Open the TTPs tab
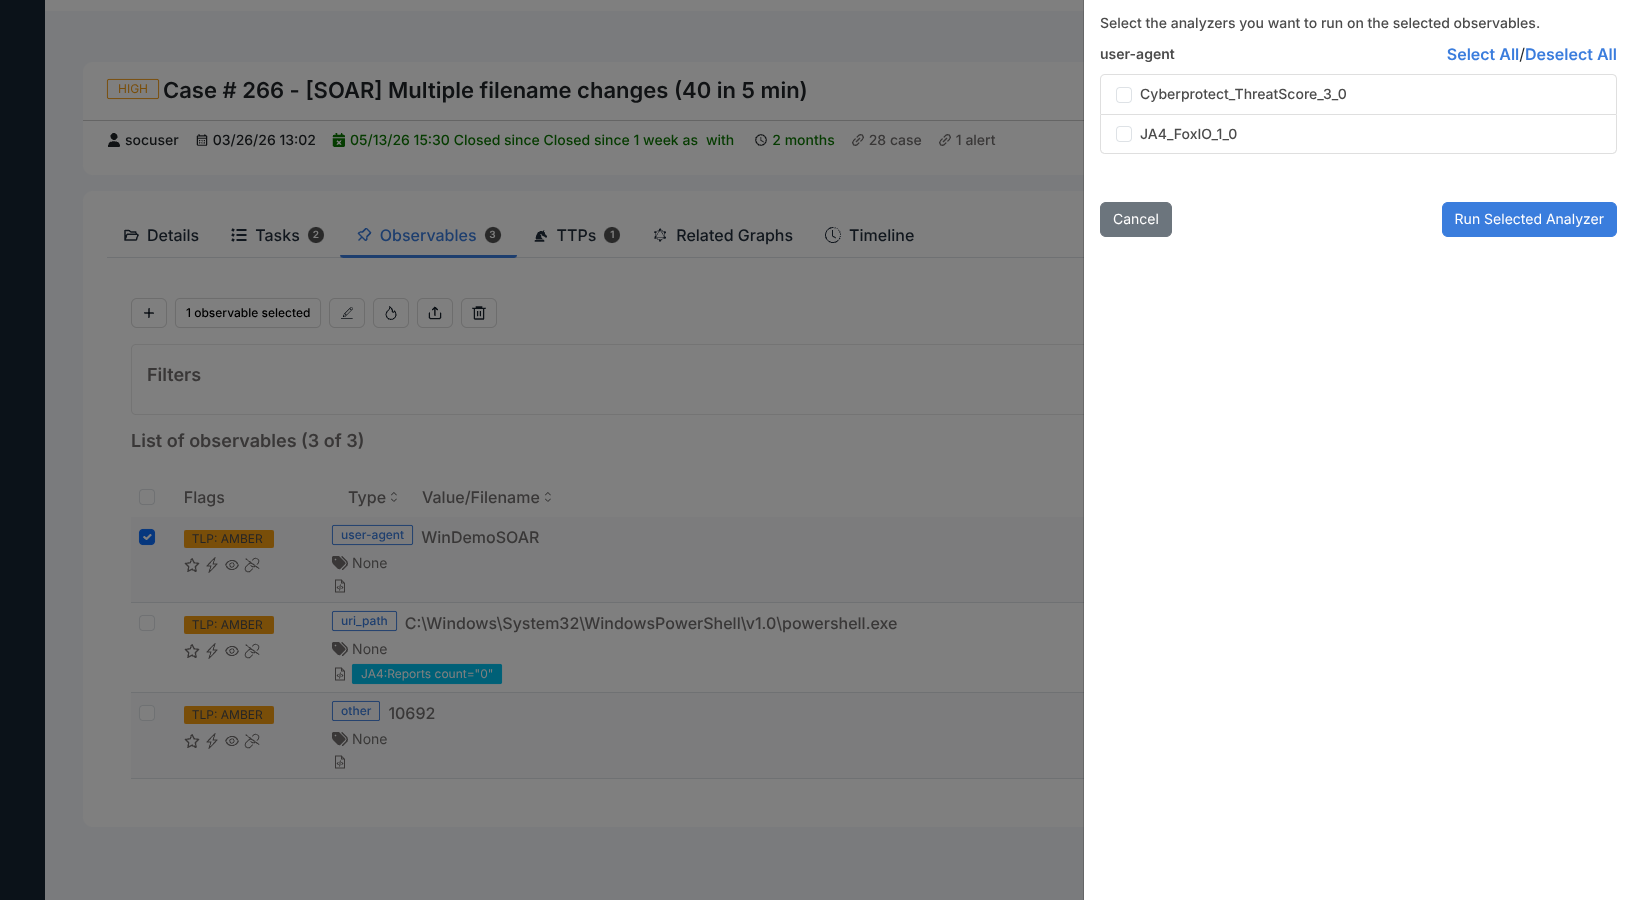The width and height of the screenshot is (1633, 900). point(576,236)
